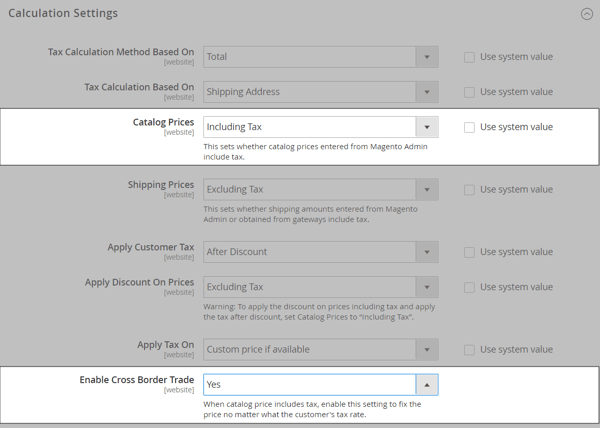Check Use system value for Apply Customer Tax

tap(469, 252)
